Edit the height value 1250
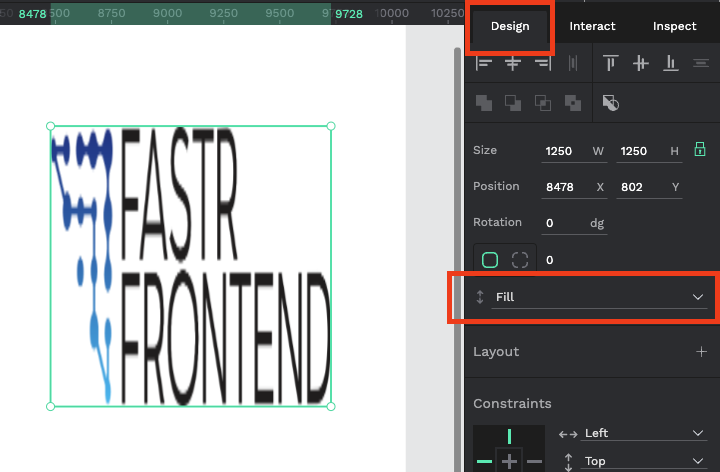720x472 pixels. 649,152
